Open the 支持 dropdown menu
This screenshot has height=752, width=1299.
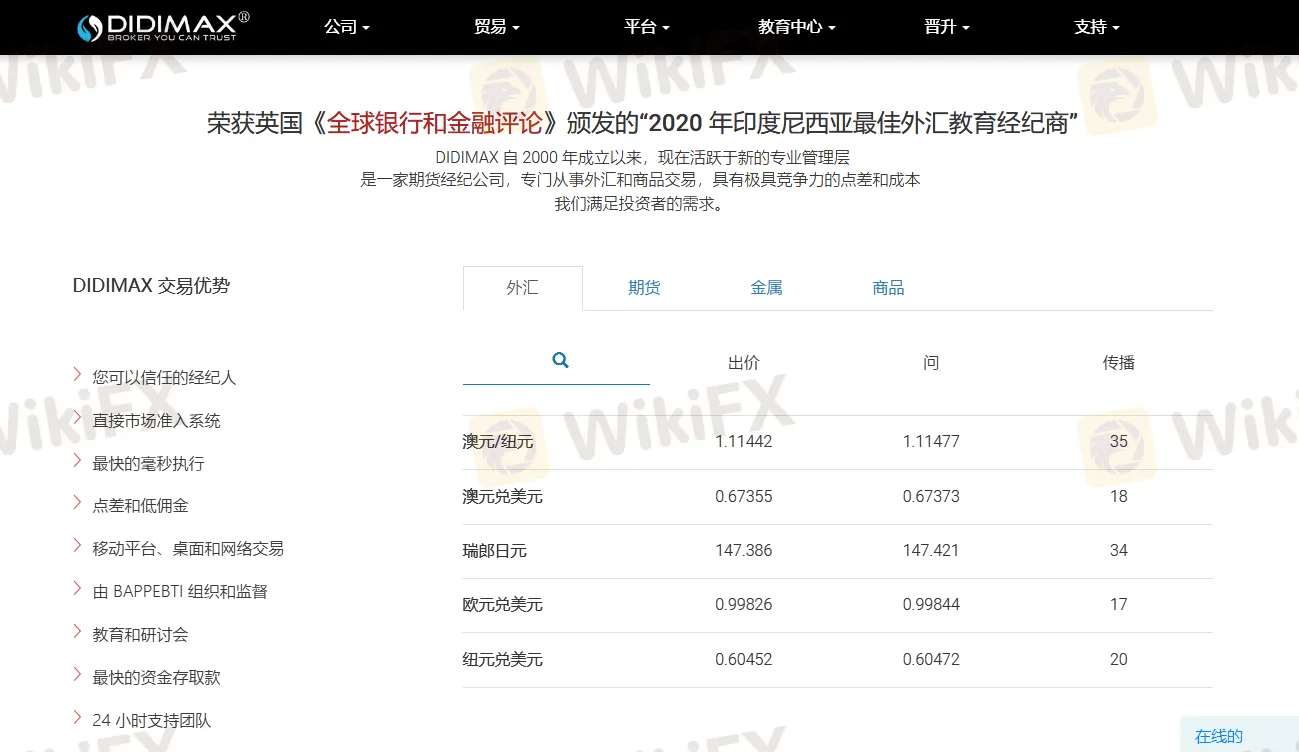tap(1097, 27)
